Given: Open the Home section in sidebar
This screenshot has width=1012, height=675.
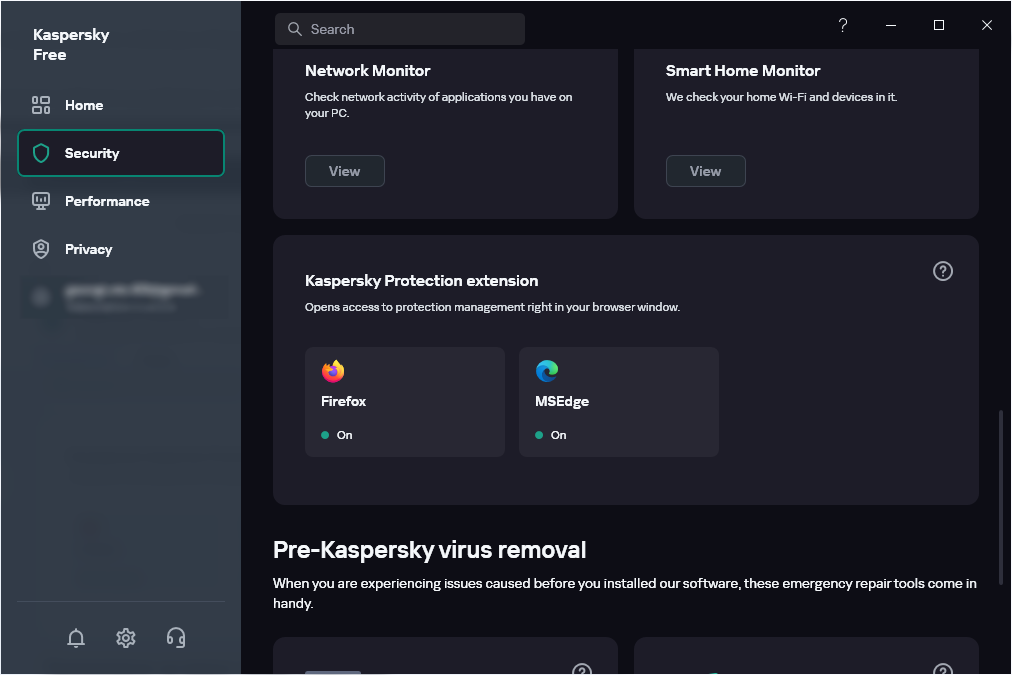Looking at the screenshot, I should pos(121,105).
